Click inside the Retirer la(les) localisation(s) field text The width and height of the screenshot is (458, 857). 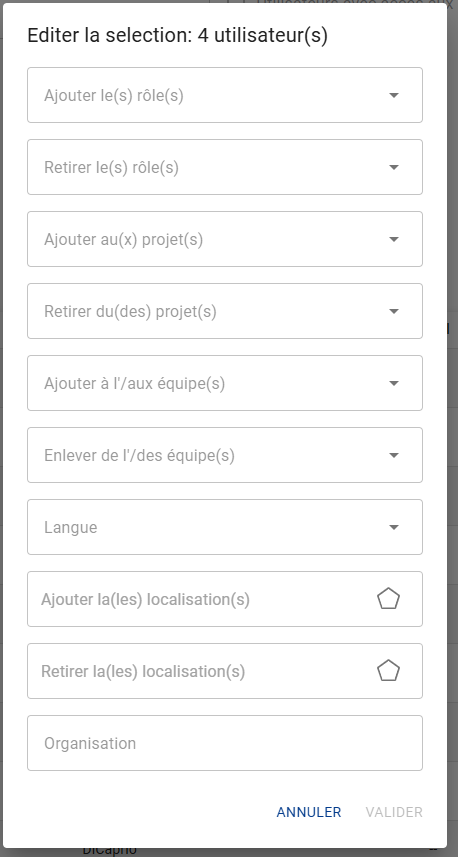tap(143, 671)
